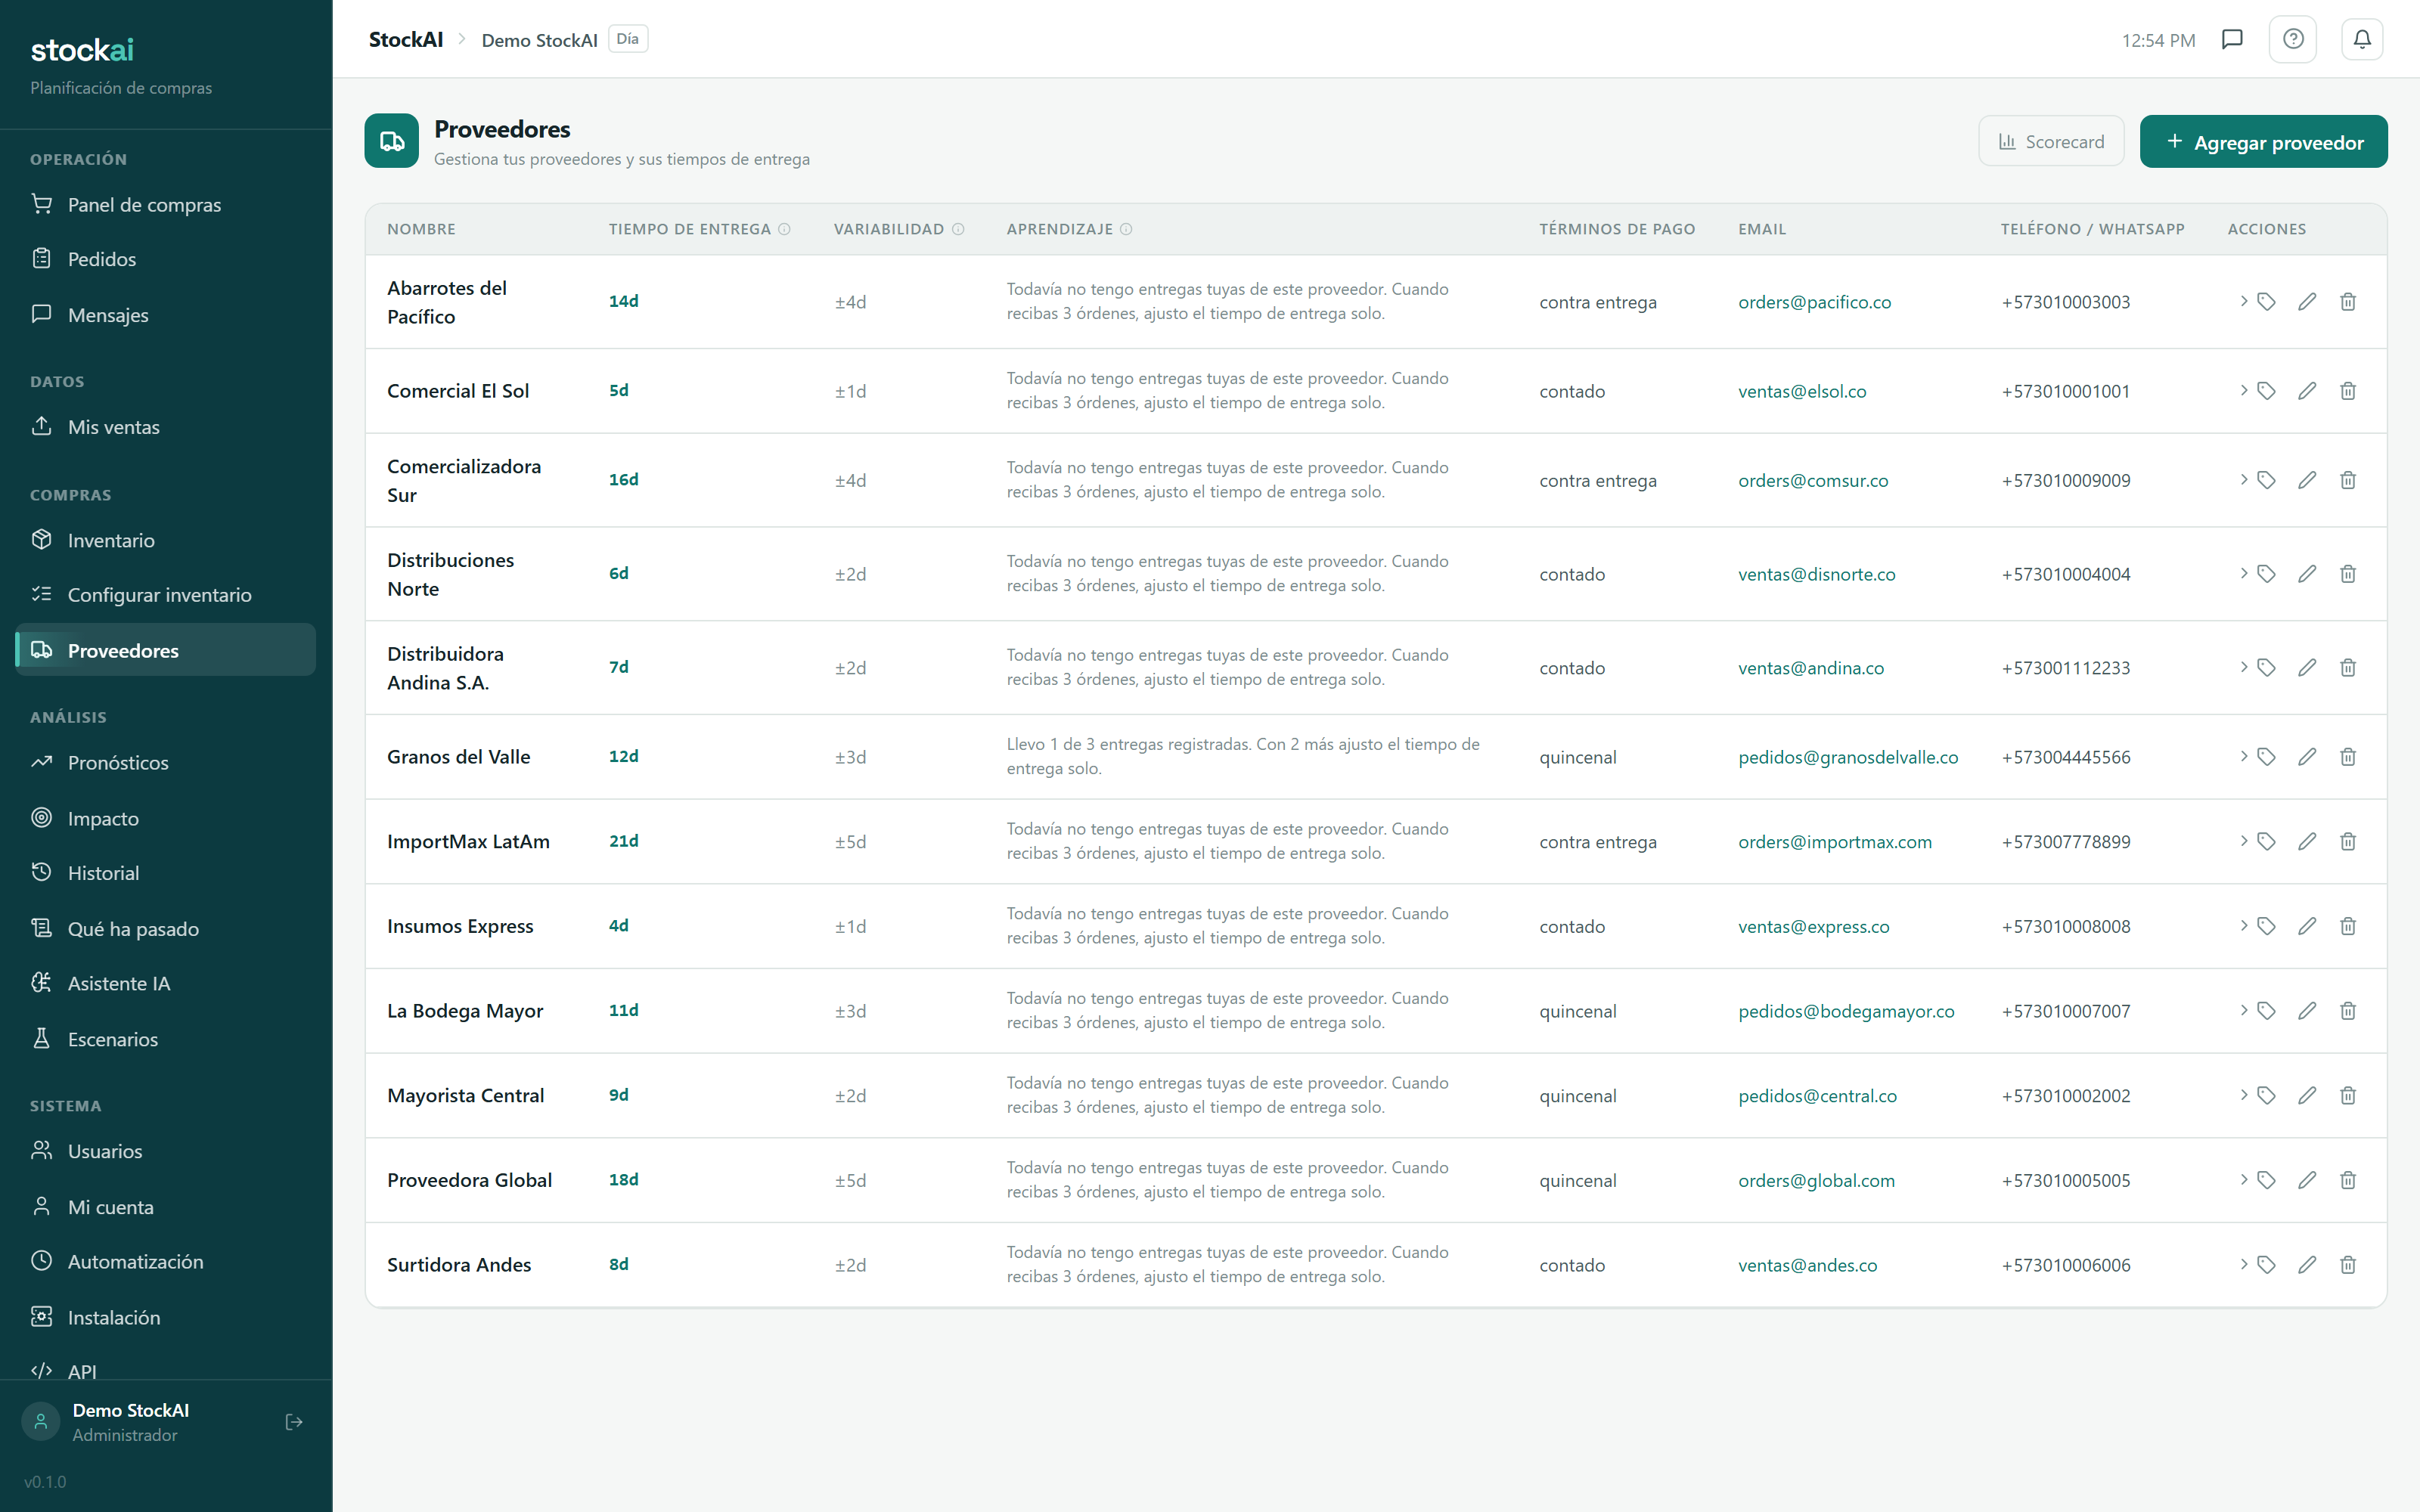The image size is (2420, 1512).
Task: Expand the Surtidora Andes row chevron
Action: tap(2244, 1263)
